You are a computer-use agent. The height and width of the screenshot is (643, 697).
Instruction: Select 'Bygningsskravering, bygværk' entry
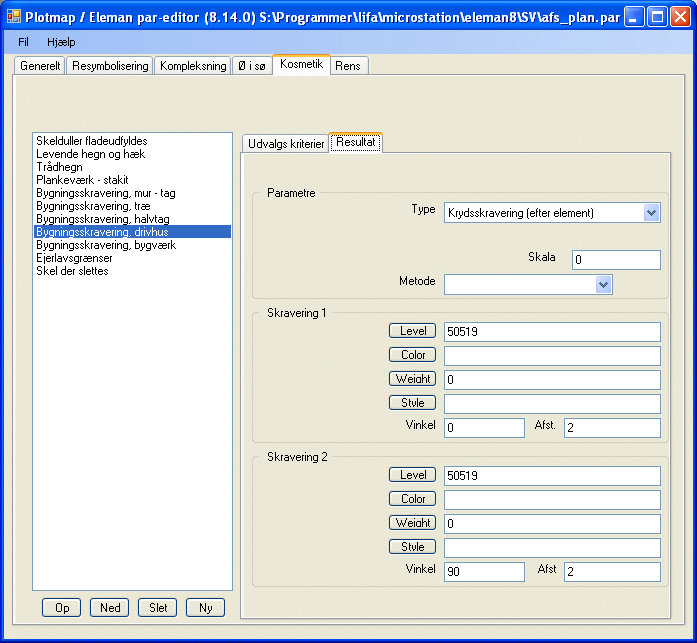tap(132, 245)
